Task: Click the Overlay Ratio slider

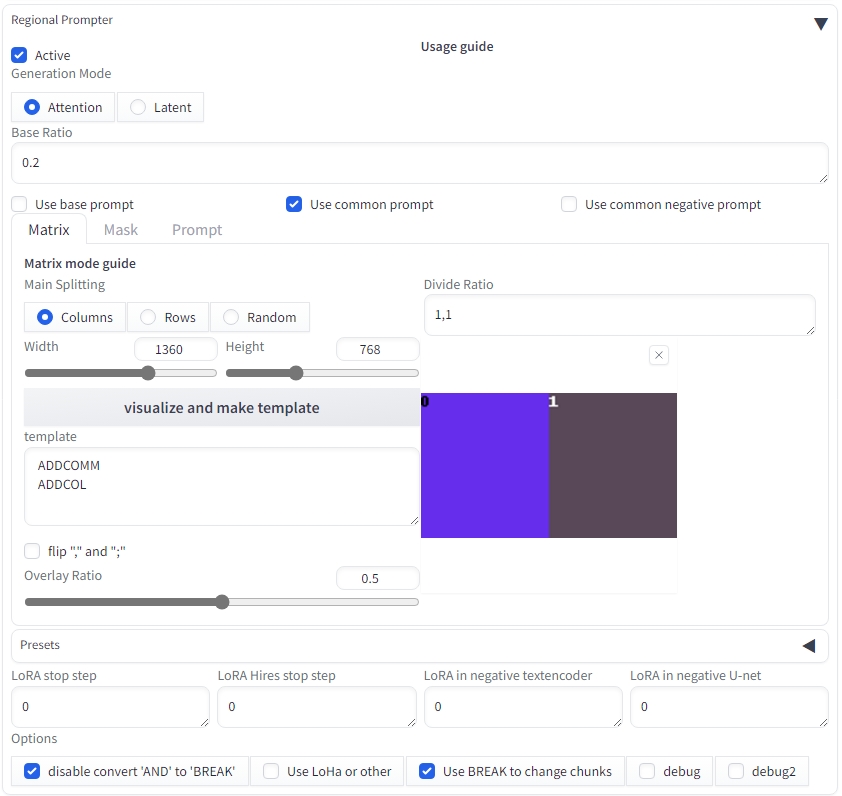Action: pyautogui.click(x=221, y=602)
